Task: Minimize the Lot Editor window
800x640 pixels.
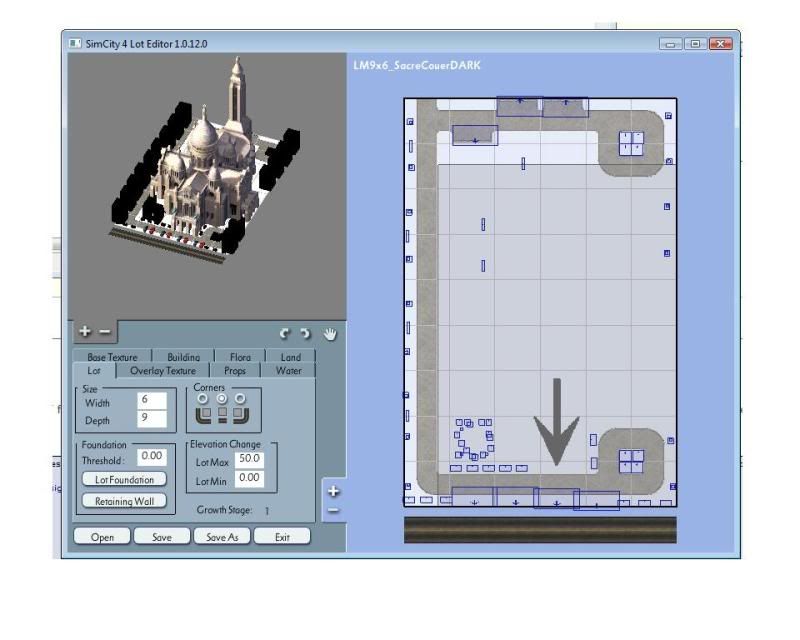Action: point(670,44)
